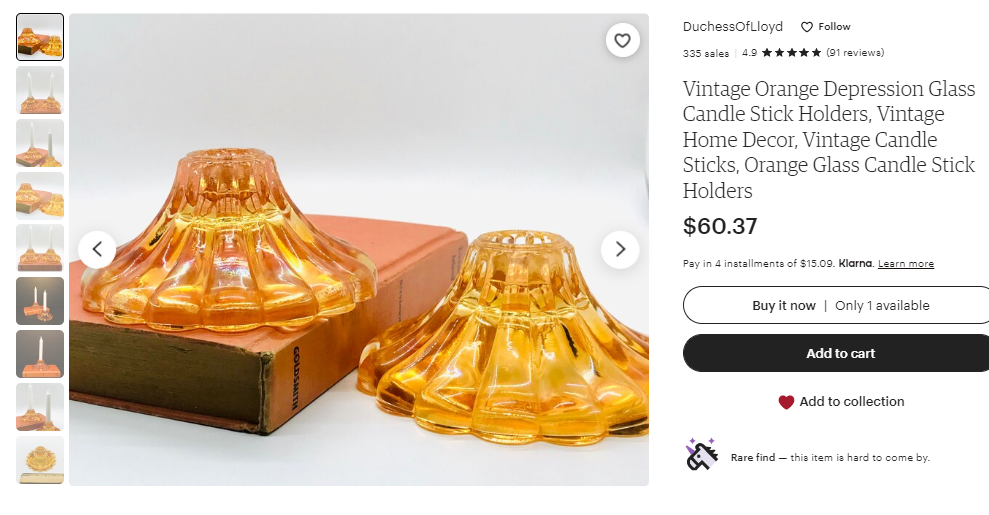Select the sixth thumbnail with the dark background
The image size is (989, 515).
(x=40, y=301)
